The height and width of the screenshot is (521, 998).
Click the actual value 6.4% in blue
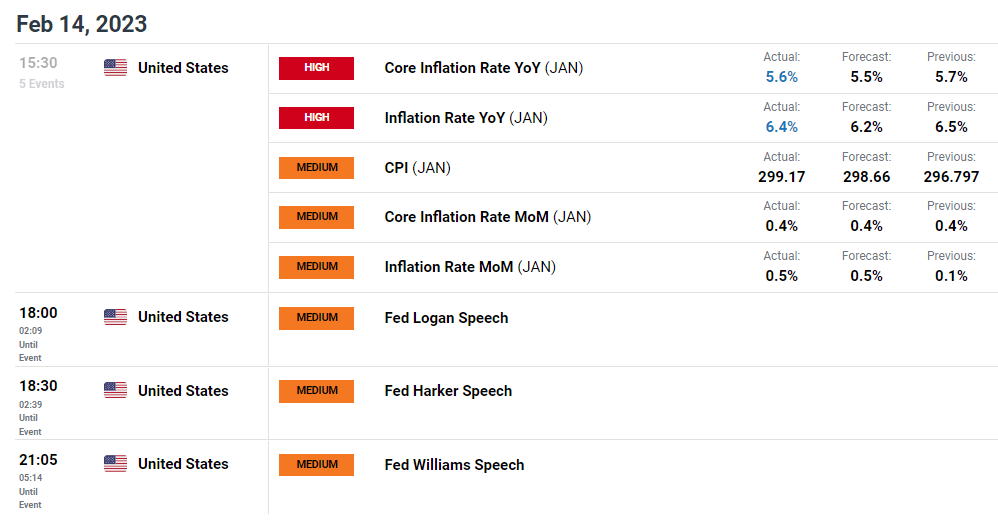[782, 127]
